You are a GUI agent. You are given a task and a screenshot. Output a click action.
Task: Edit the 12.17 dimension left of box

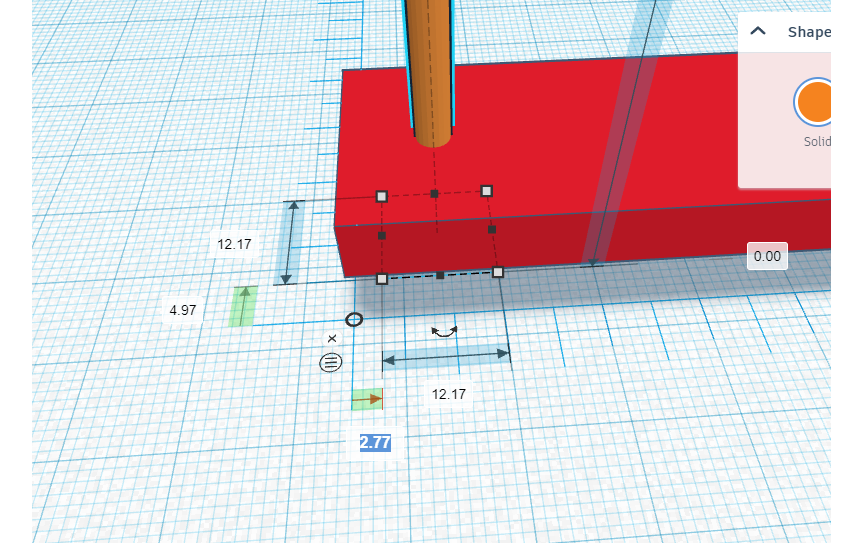pyautogui.click(x=234, y=244)
